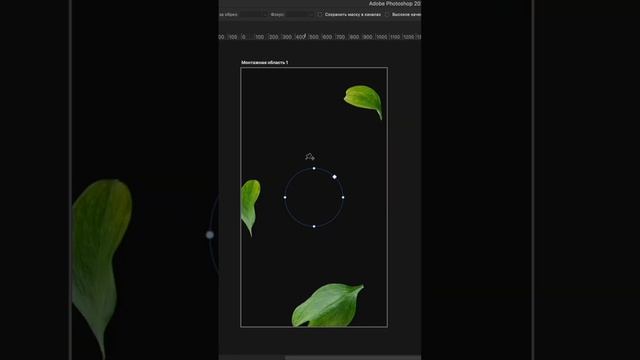
Task: Click the 'Монтажная область 1' artboard label
Action: (264, 62)
